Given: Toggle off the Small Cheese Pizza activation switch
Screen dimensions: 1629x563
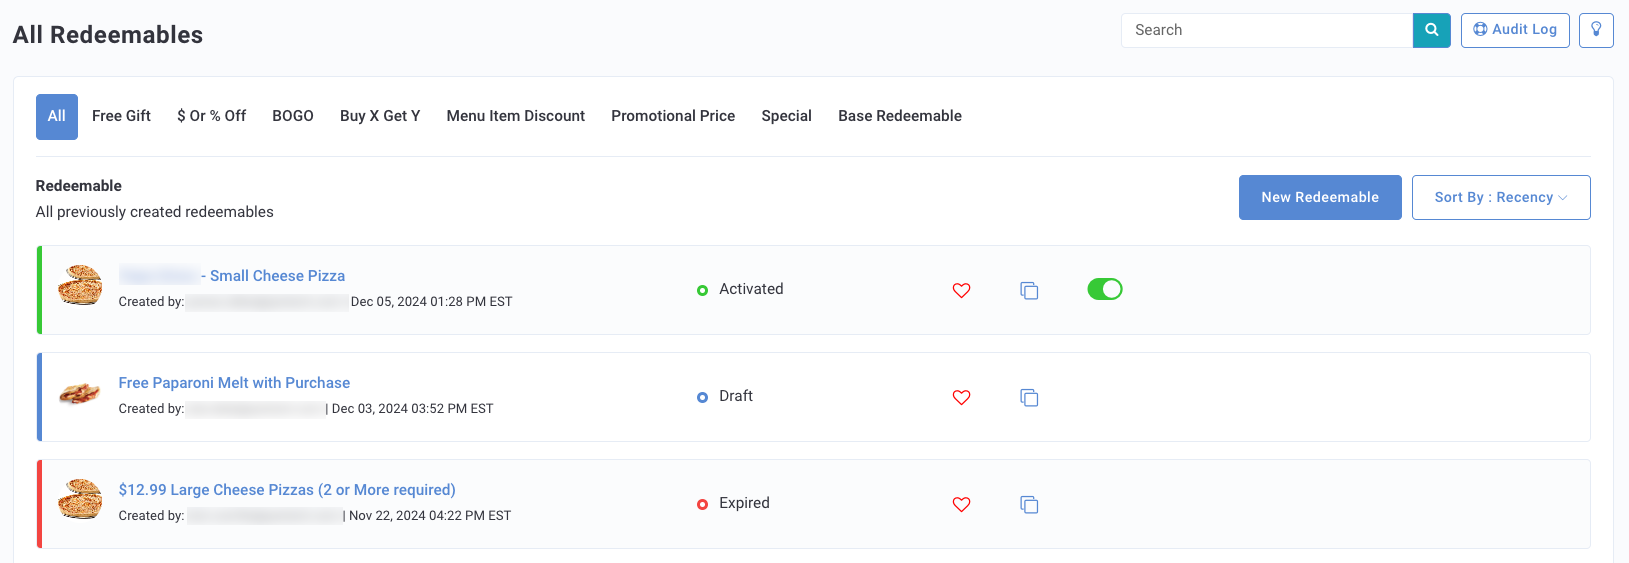Looking at the screenshot, I should click(x=1105, y=289).
